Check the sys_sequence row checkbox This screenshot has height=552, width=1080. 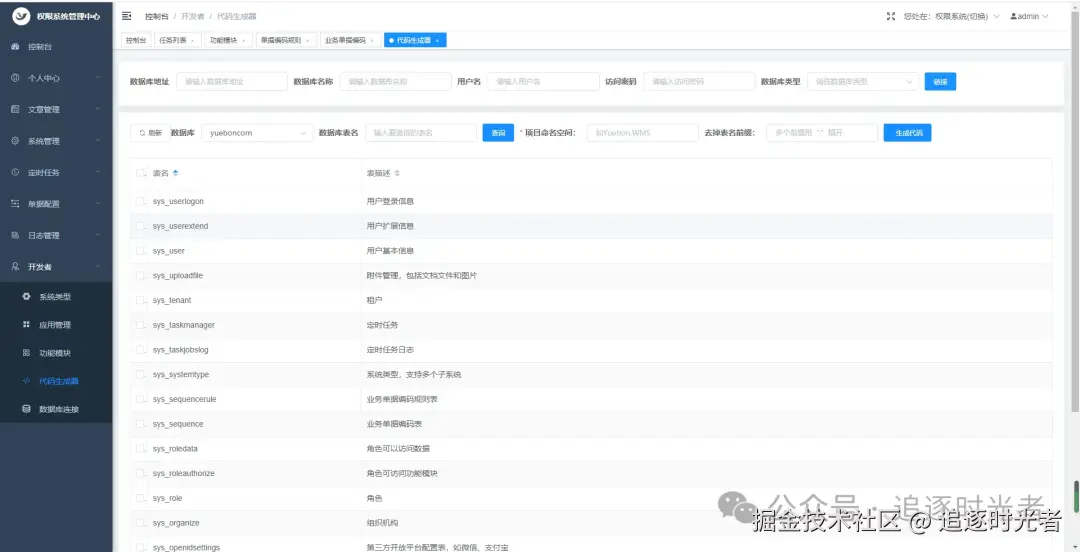(x=141, y=424)
